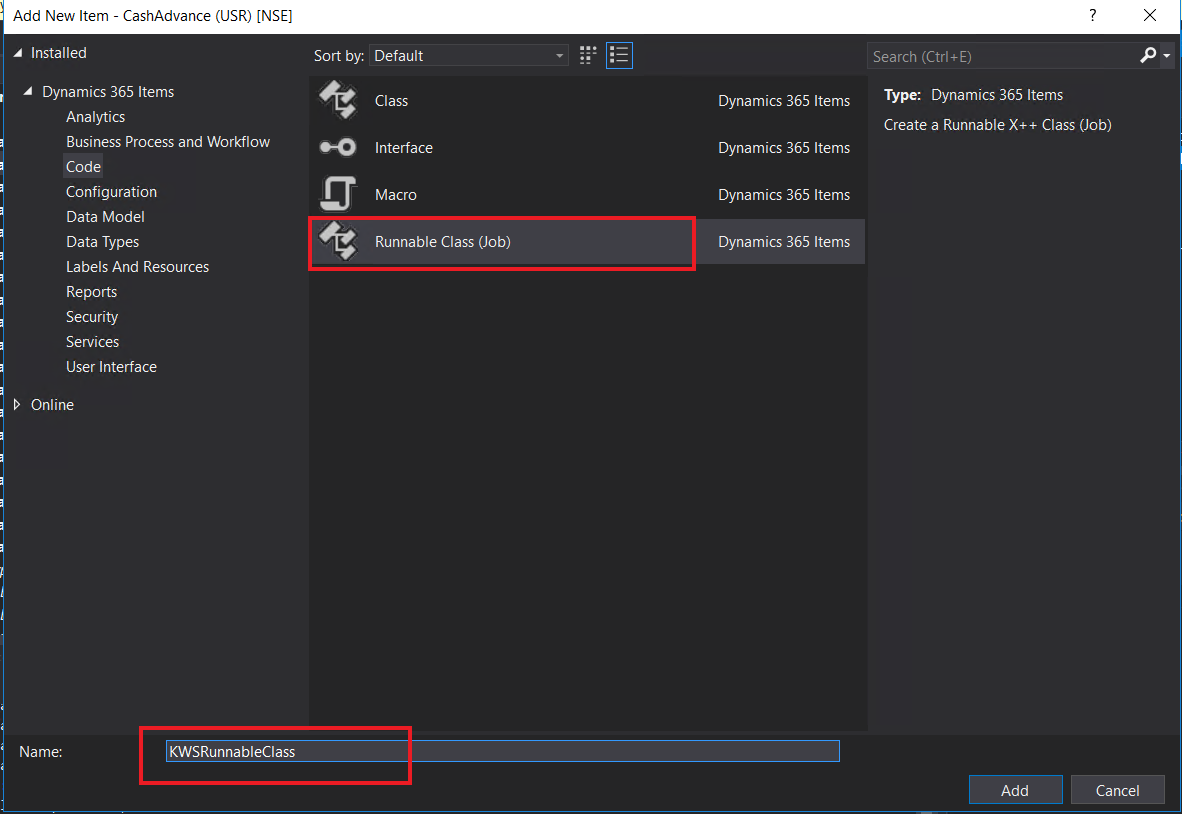This screenshot has height=814, width=1182.
Task: Select Labels And Resources category
Action: [x=137, y=267]
